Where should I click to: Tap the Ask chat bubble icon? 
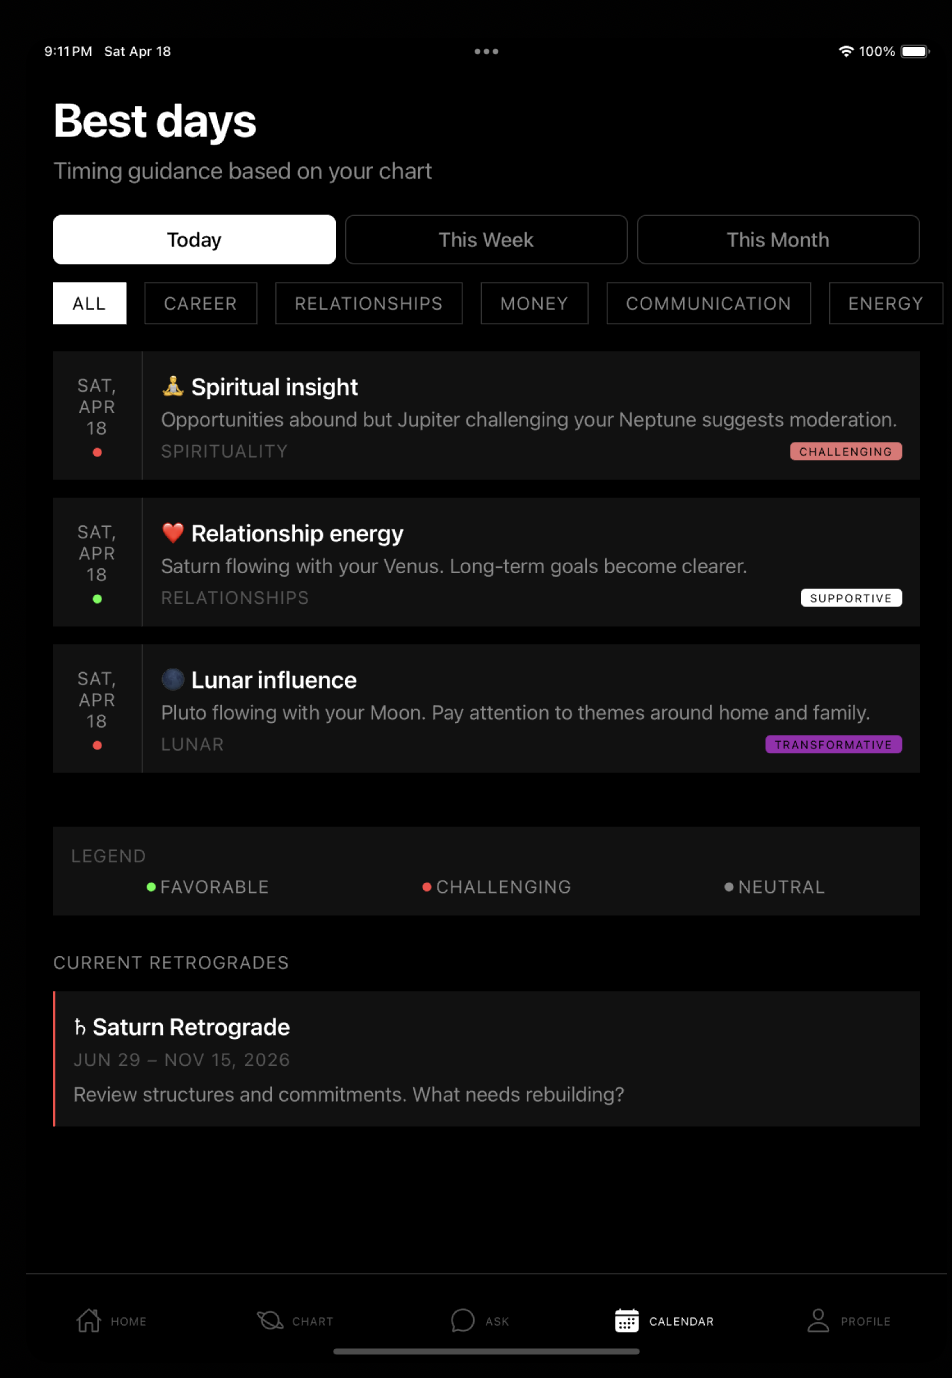pyautogui.click(x=463, y=1321)
